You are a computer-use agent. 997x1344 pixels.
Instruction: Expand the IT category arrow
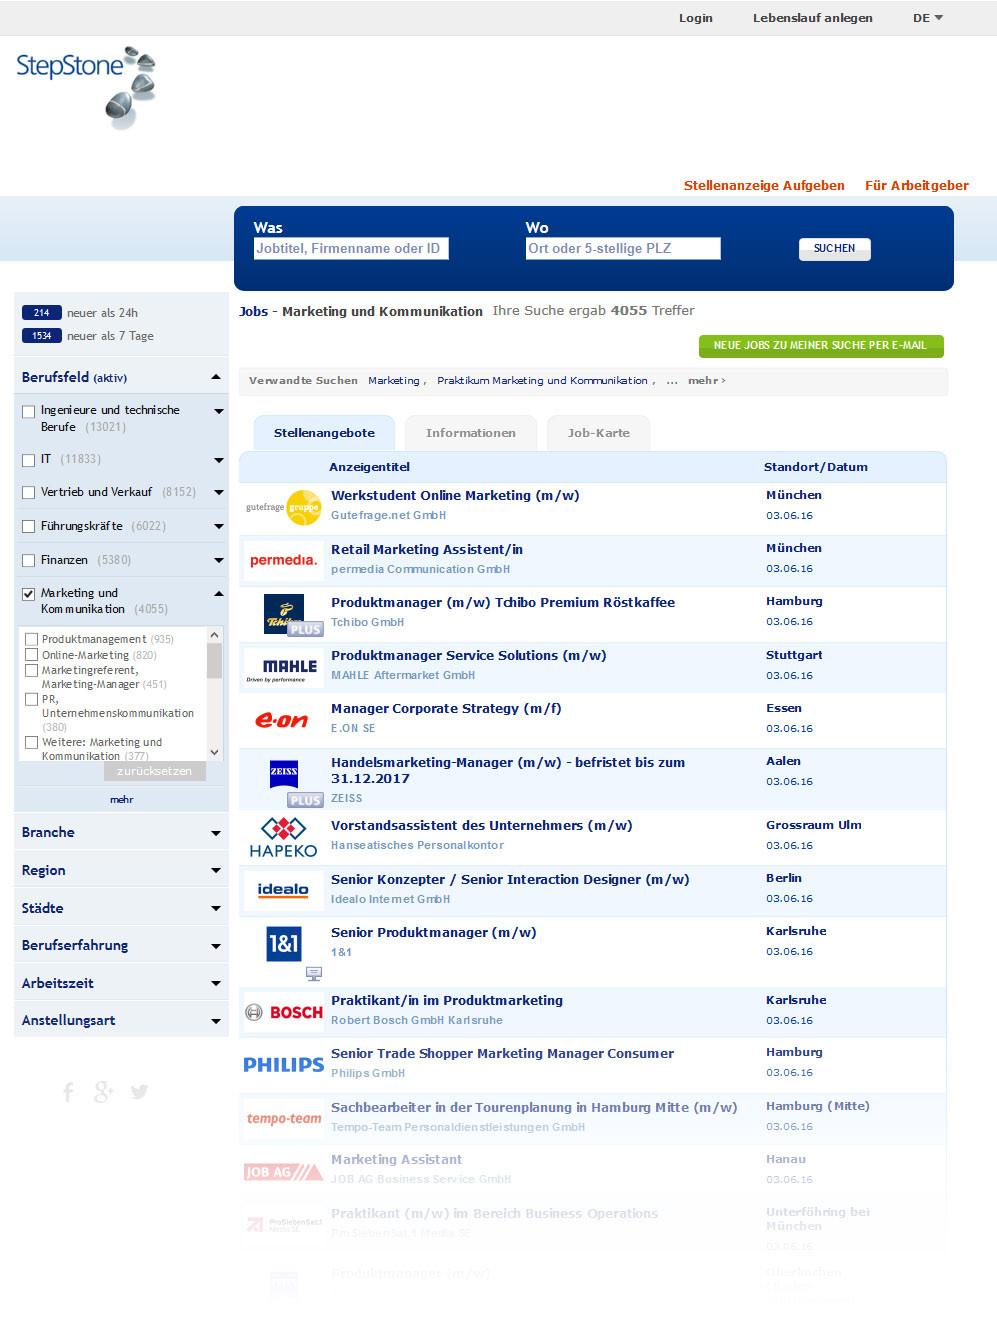tap(219, 460)
